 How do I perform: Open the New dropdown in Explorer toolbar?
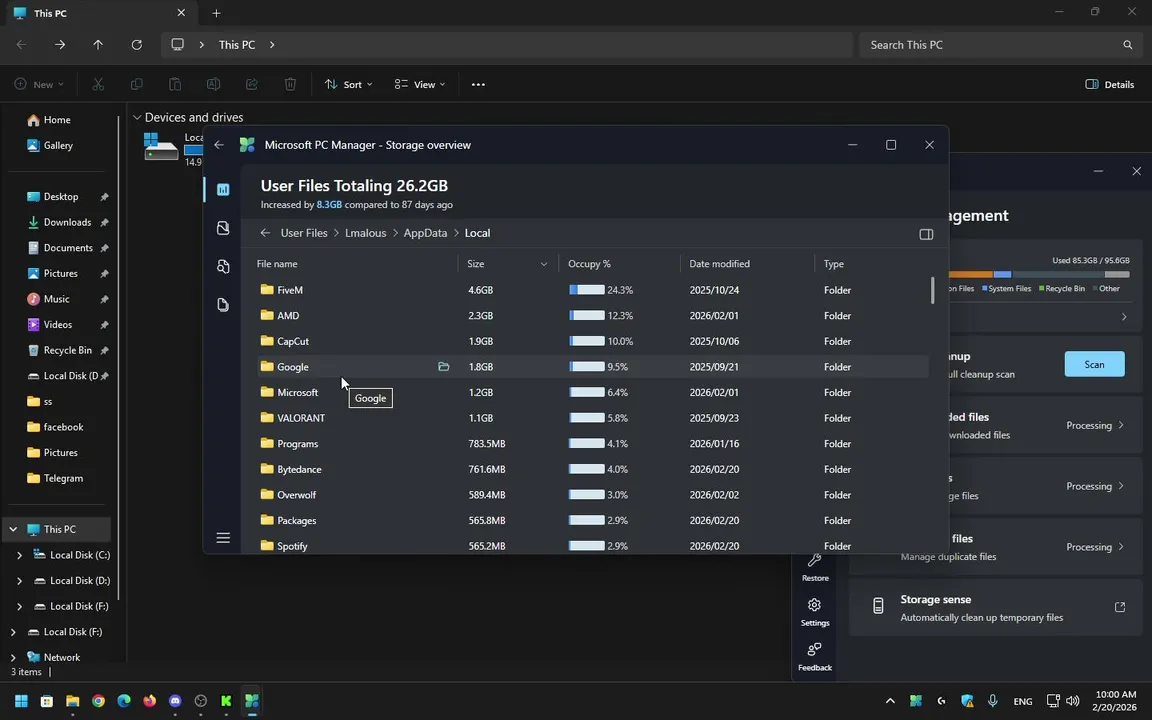point(39,84)
